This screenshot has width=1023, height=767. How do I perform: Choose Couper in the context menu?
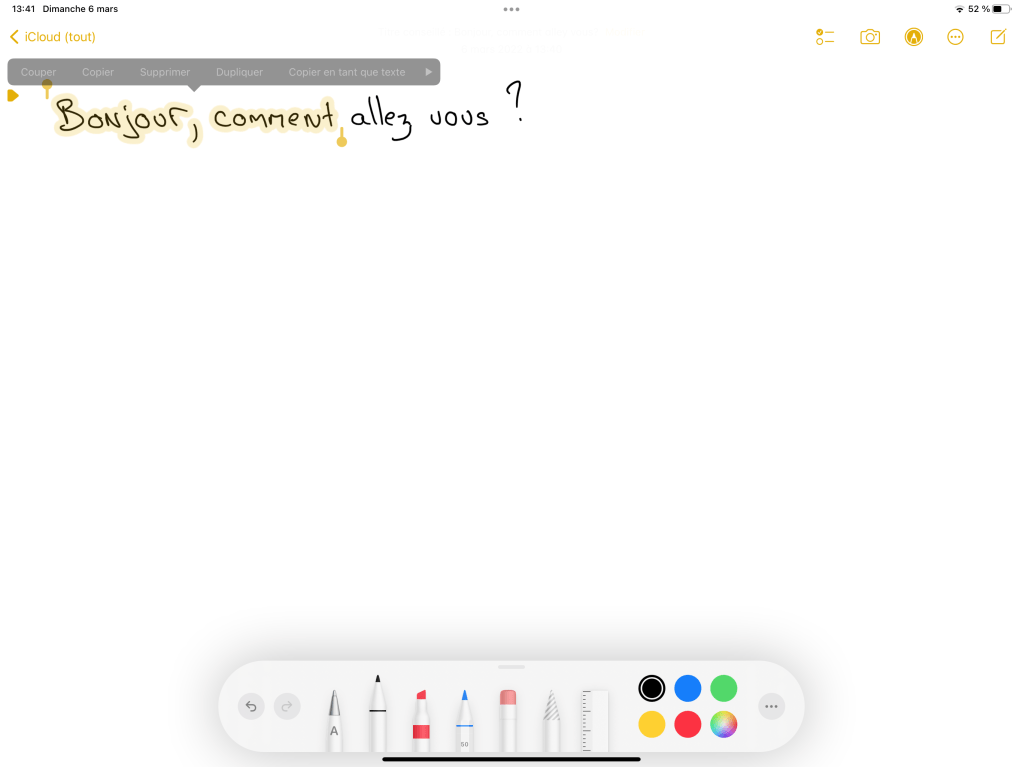38,72
